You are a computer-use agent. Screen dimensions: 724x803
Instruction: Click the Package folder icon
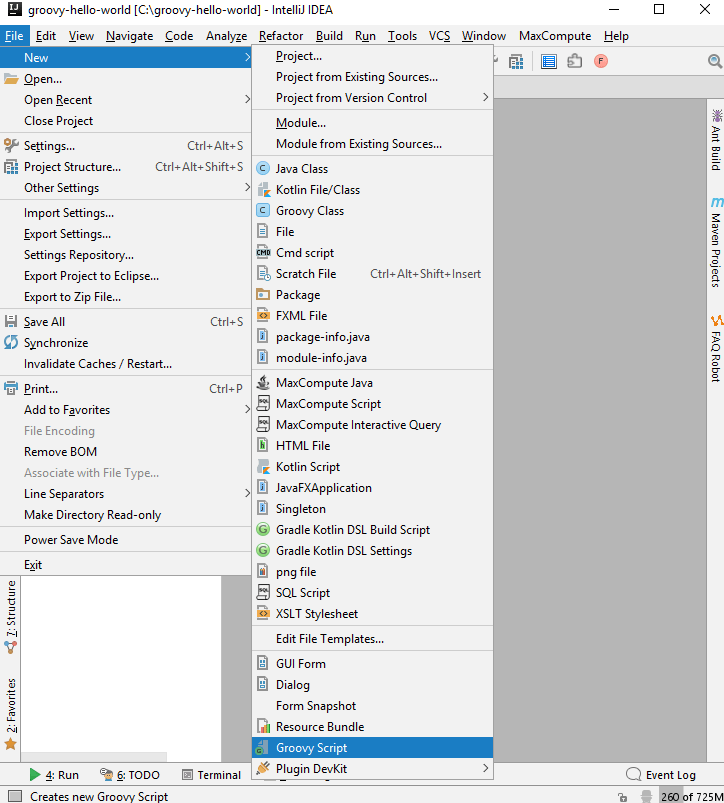(x=263, y=294)
